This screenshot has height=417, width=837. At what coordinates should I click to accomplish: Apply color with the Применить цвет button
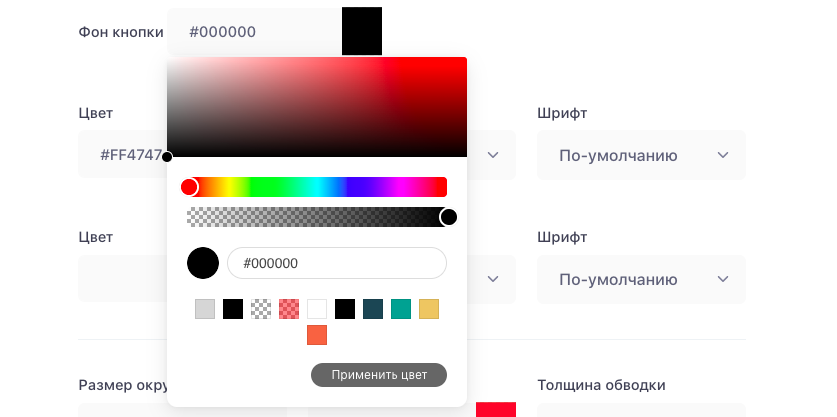tap(379, 375)
